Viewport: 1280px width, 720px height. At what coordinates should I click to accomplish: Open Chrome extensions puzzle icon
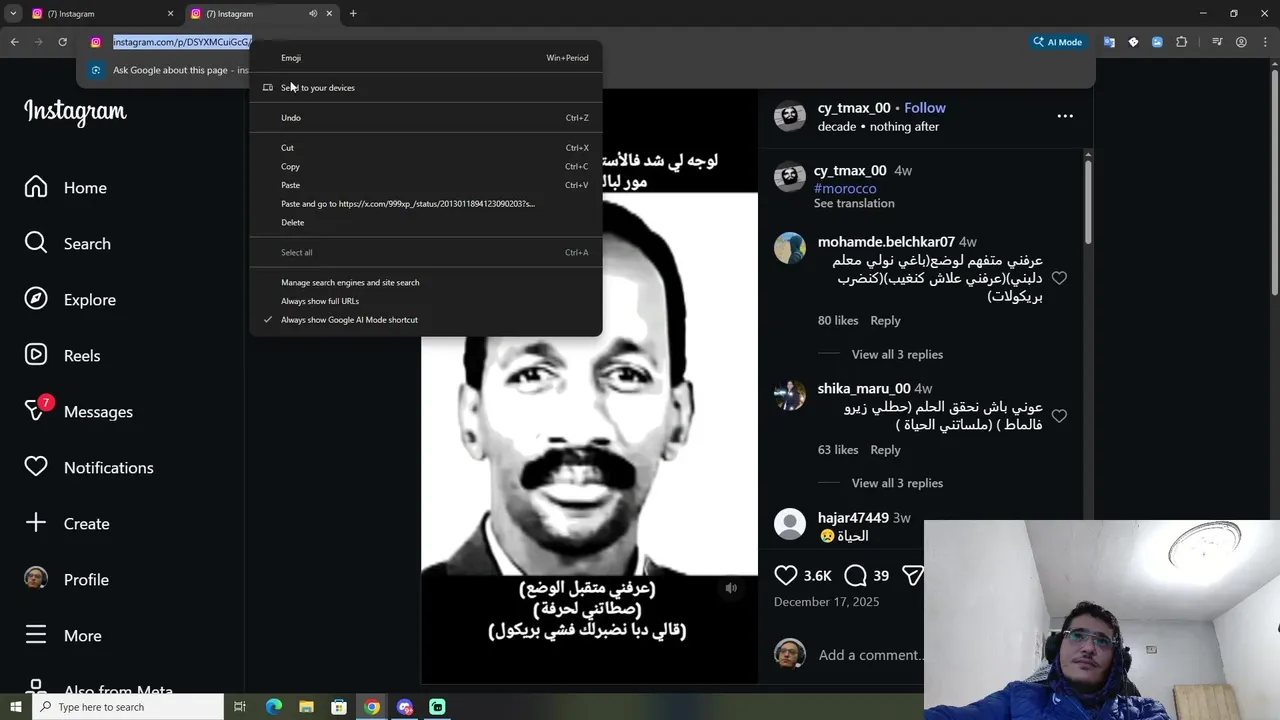(x=1181, y=42)
